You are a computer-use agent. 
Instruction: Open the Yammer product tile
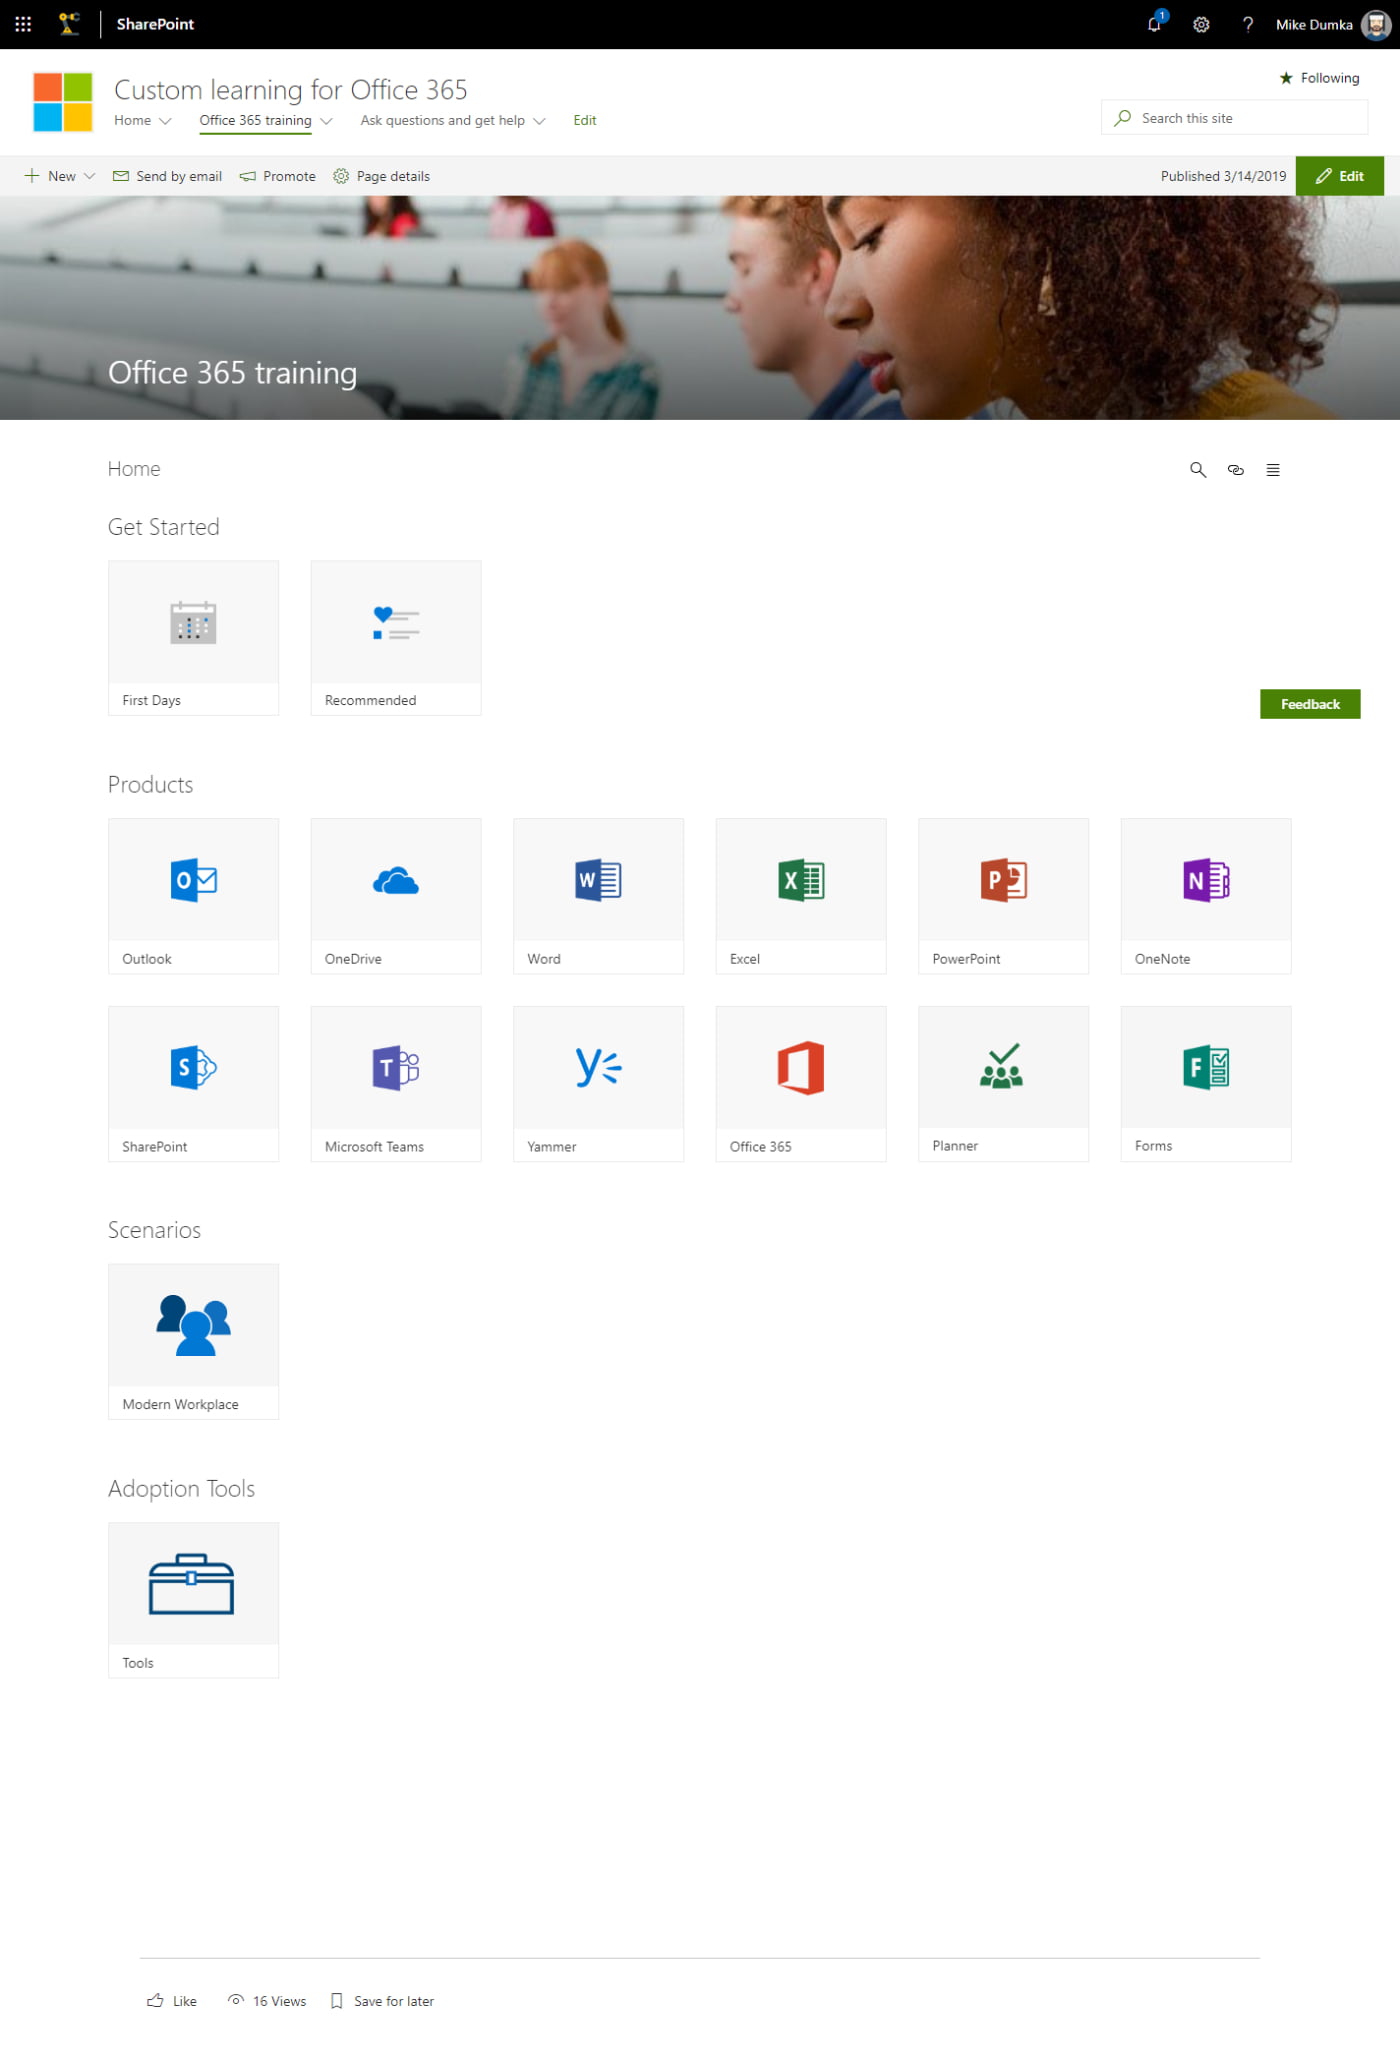(598, 1083)
